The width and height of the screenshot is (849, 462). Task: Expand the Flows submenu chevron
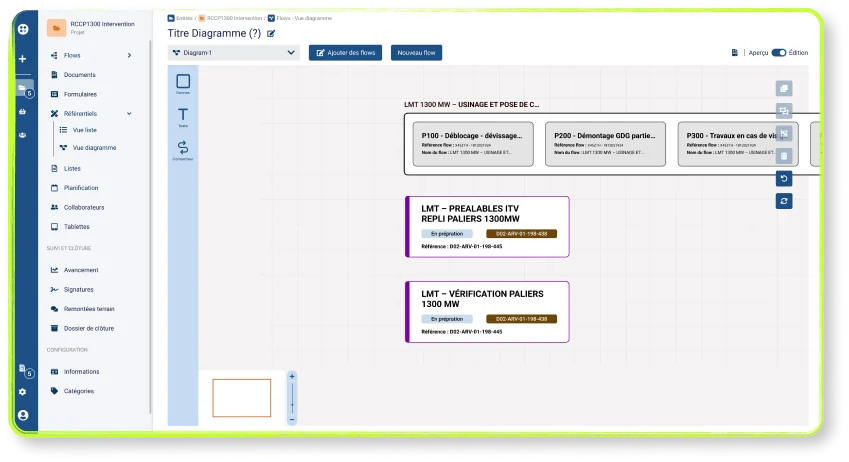tap(129, 55)
